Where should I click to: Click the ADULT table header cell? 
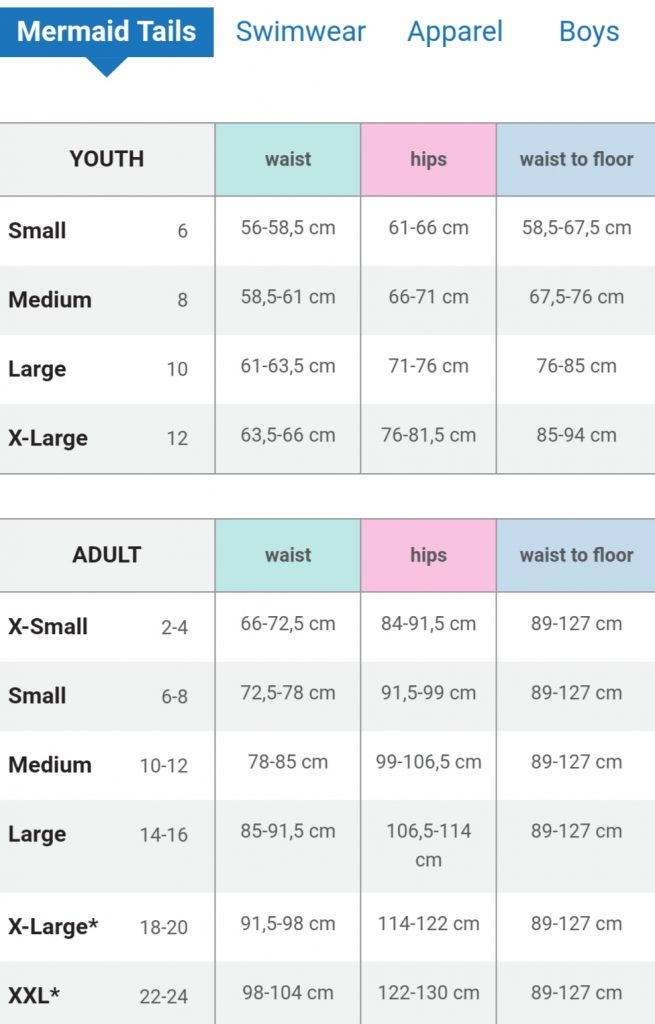pos(106,554)
